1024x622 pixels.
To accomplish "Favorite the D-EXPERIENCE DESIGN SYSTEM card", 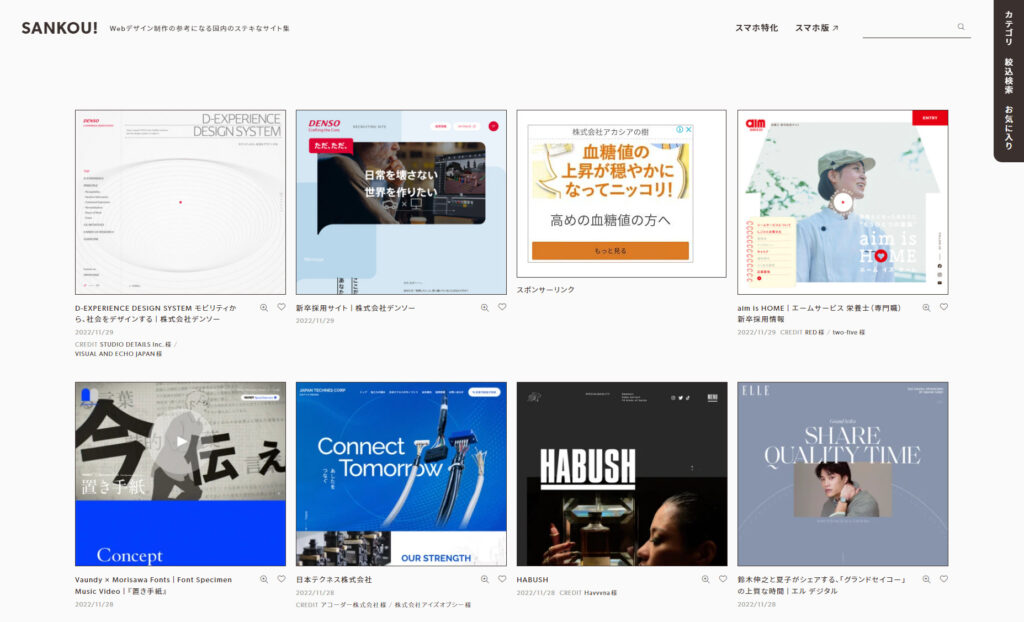I will pyautogui.click(x=281, y=306).
